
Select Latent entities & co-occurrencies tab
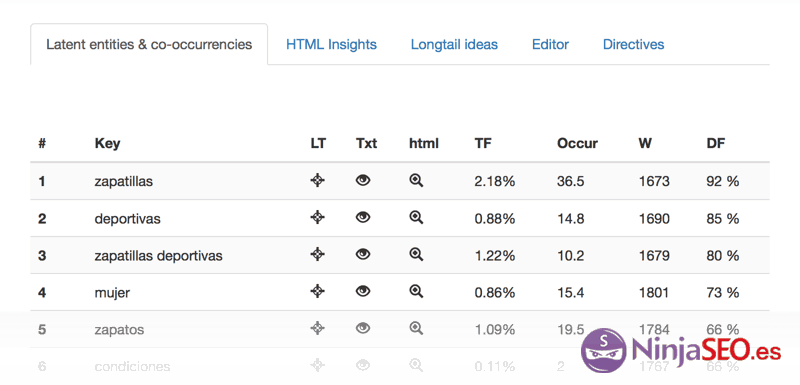coord(149,44)
